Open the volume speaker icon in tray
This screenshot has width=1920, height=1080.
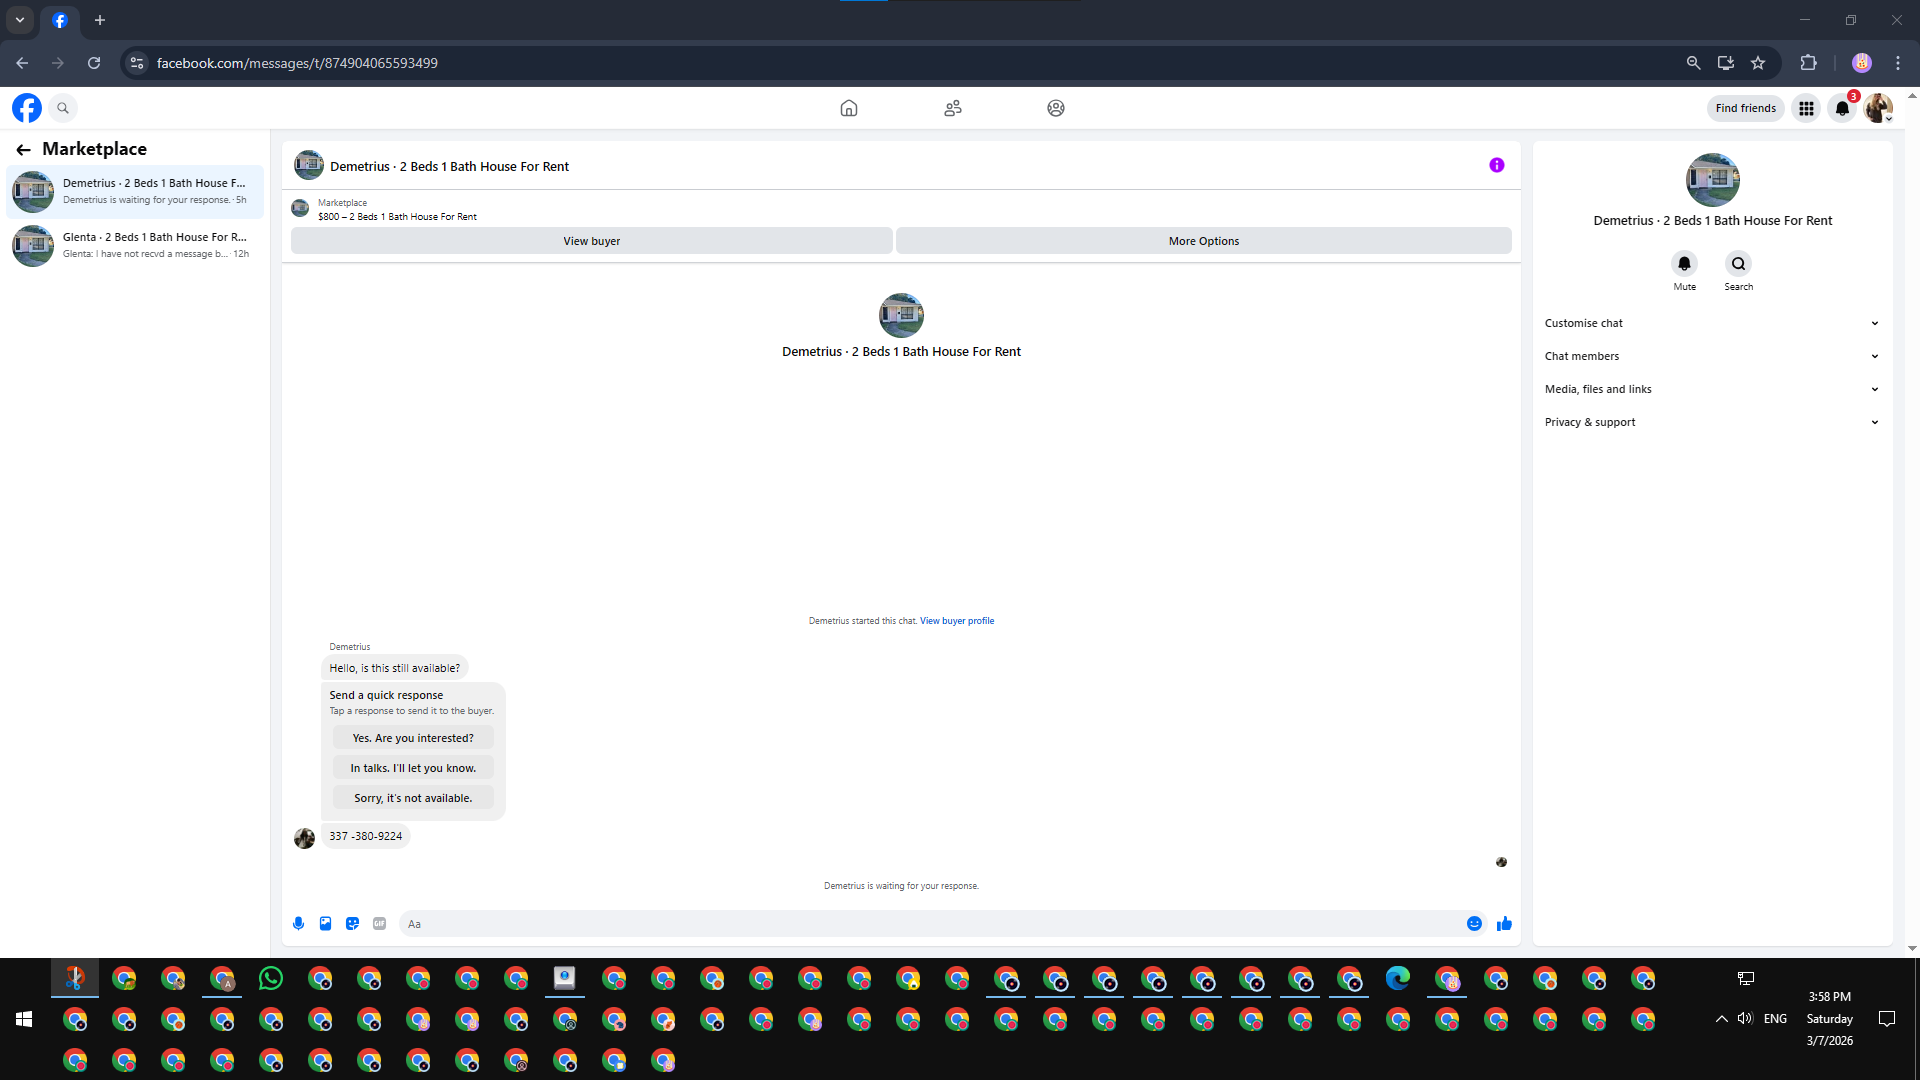coord(1745,1019)
